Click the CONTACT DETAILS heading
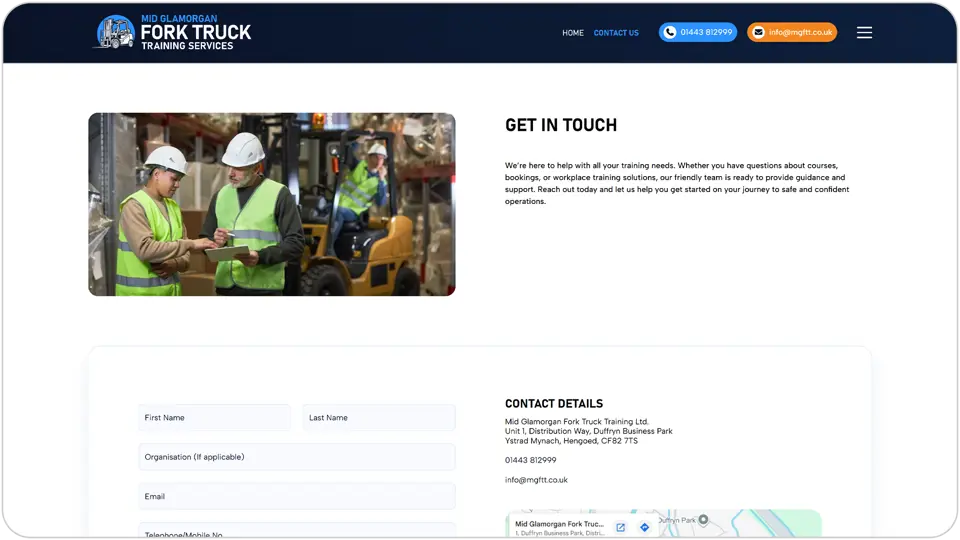Image resolution: width=960 pixels, height=540 pixels. 553,403
